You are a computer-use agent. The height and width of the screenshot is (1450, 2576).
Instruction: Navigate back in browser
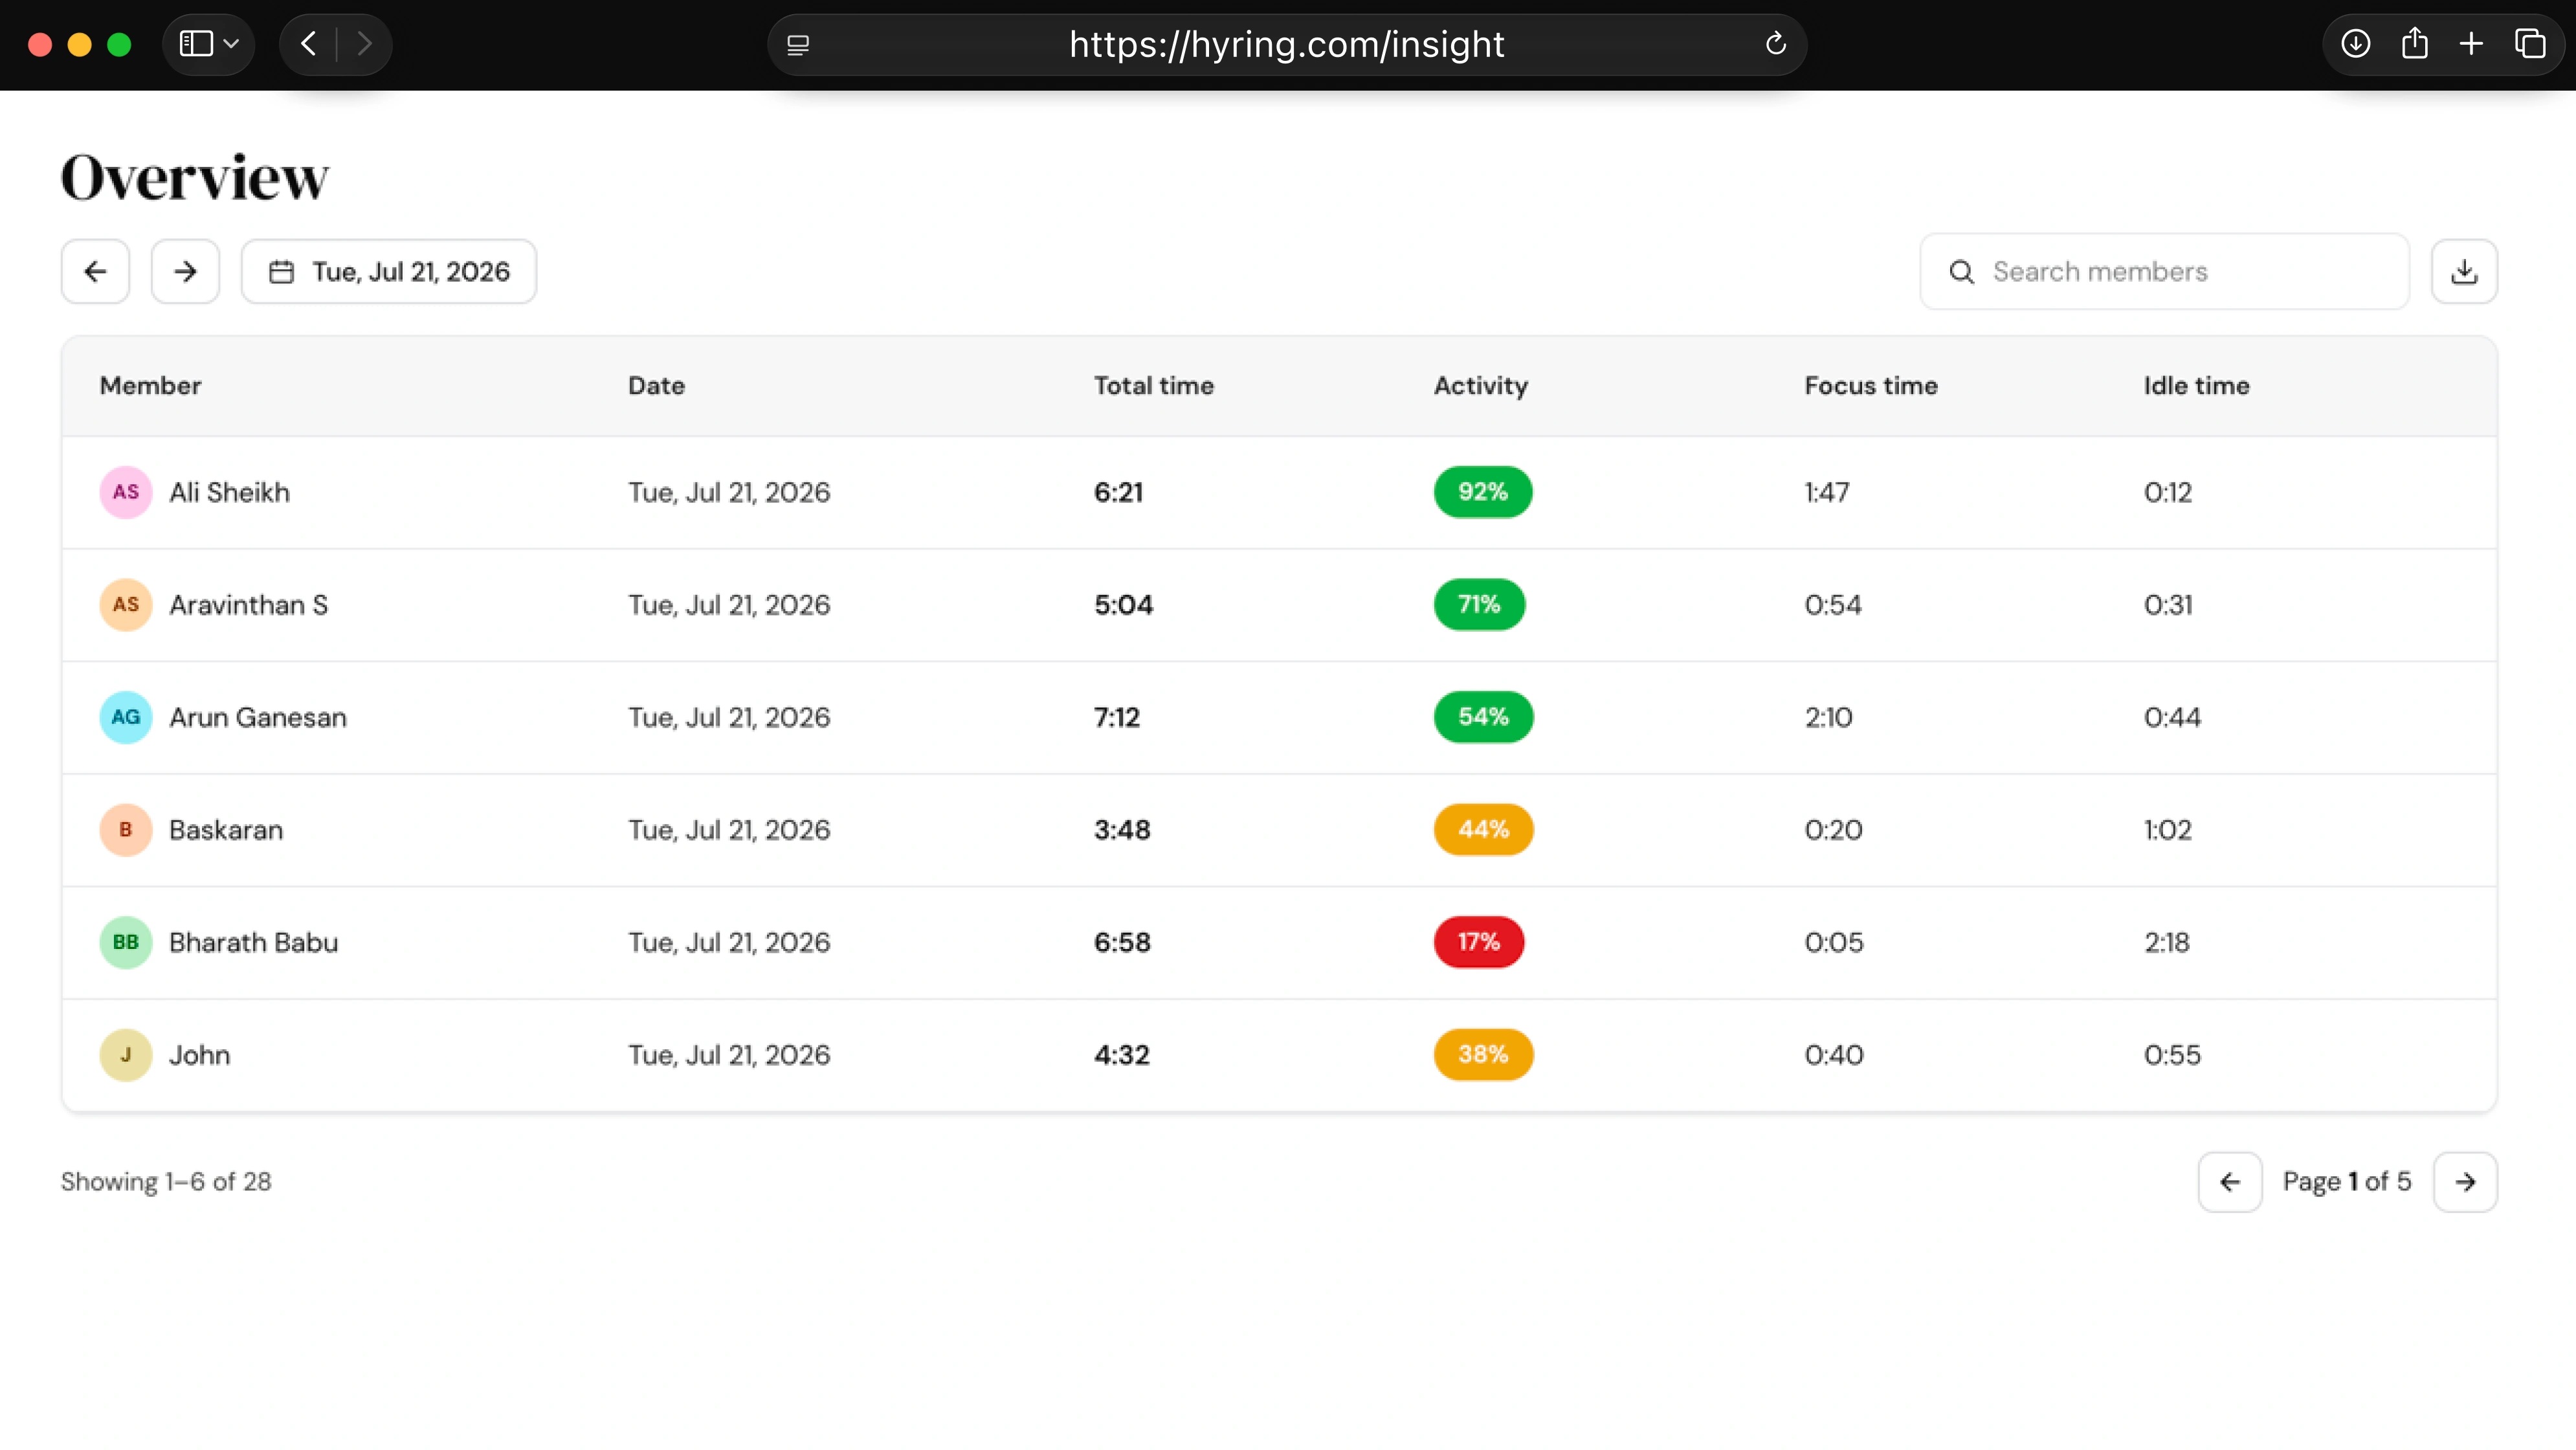click(x=308, y=44)
